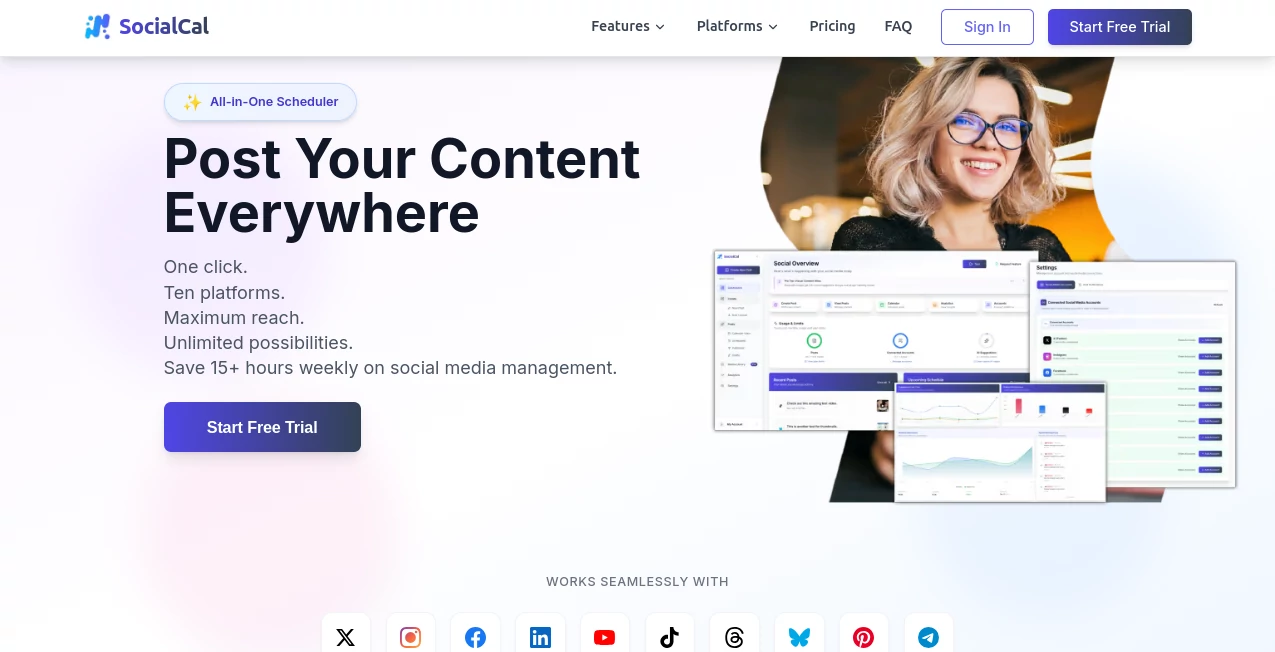Viewport: 1275px width, 652px height.
Task: Click the Pinterest icon
Action: (863, 637)
